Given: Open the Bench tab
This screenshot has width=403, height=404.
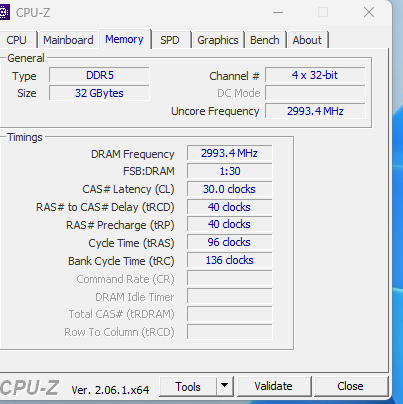Looking at the screenshot, I should tap(265, 40).
